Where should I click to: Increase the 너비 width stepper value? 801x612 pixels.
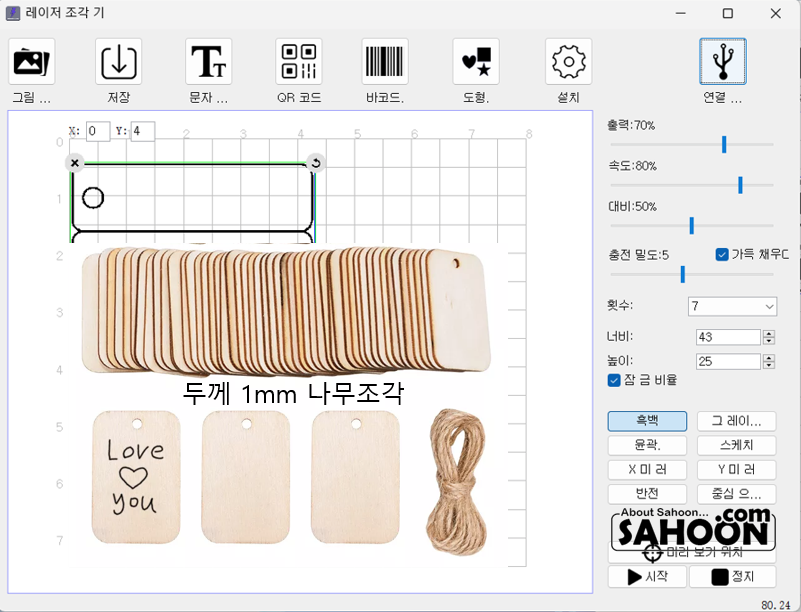point(769,334)
